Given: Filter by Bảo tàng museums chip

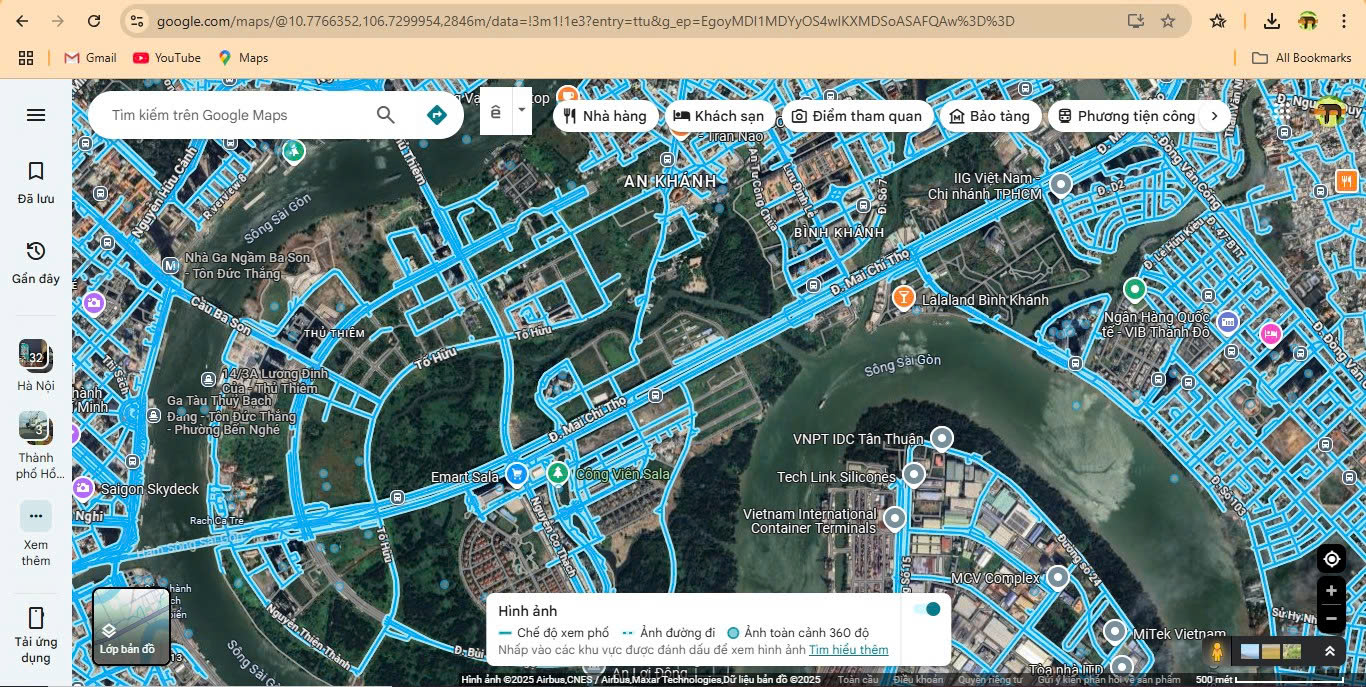Looking at the screenshot, I should [x=989, y=116].
